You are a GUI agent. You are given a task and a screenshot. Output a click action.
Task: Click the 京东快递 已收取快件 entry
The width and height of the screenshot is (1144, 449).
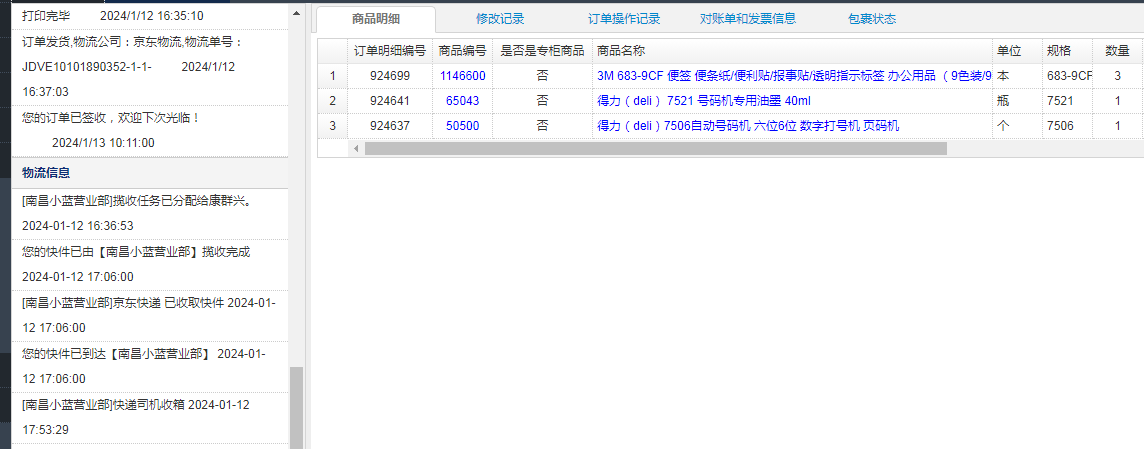150,315
